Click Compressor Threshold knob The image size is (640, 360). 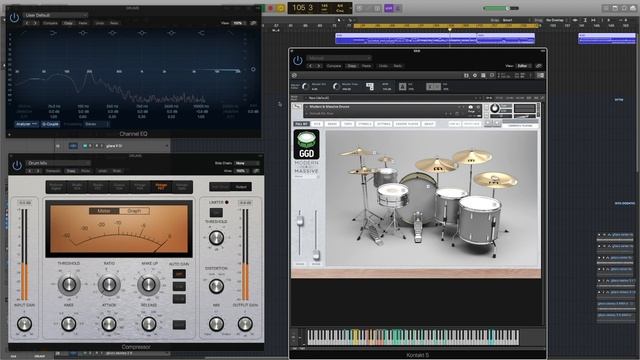coord(69,284)
